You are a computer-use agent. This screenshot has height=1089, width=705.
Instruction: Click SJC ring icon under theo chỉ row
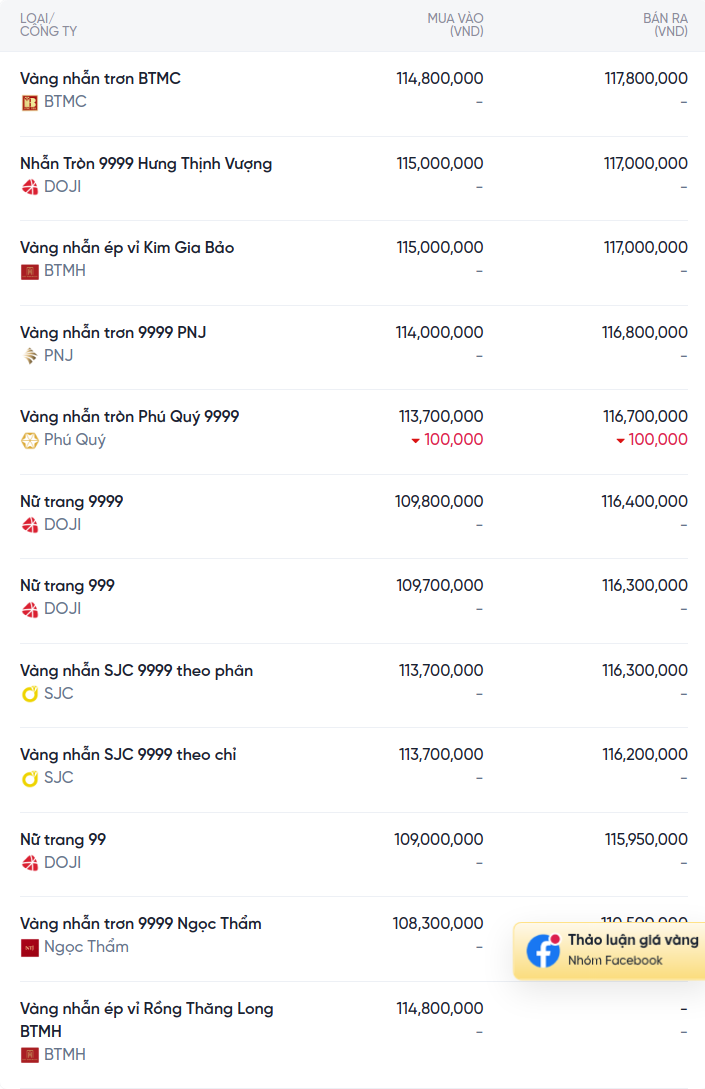click(x=30, y=779)
